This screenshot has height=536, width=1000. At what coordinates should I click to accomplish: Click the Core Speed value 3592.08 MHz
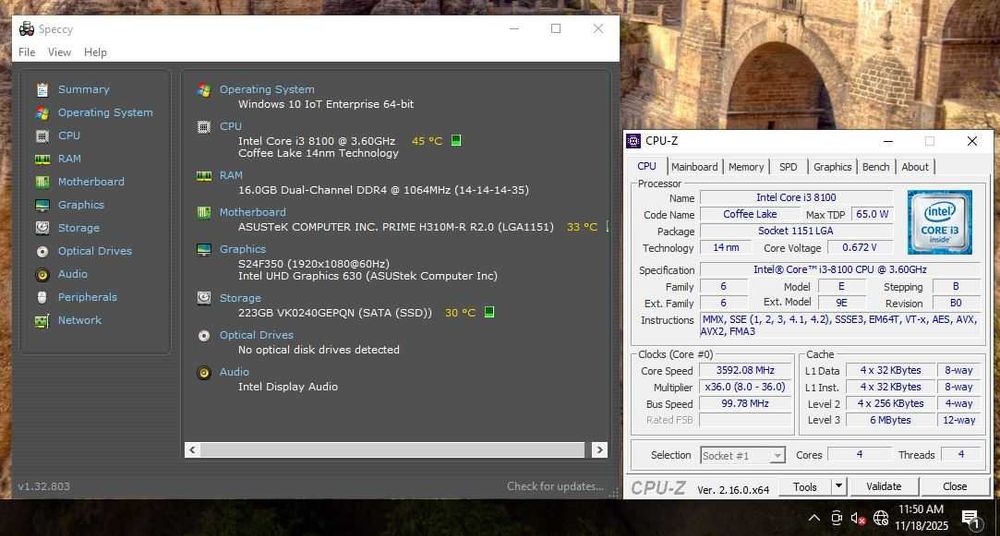(x=745, y=371)
